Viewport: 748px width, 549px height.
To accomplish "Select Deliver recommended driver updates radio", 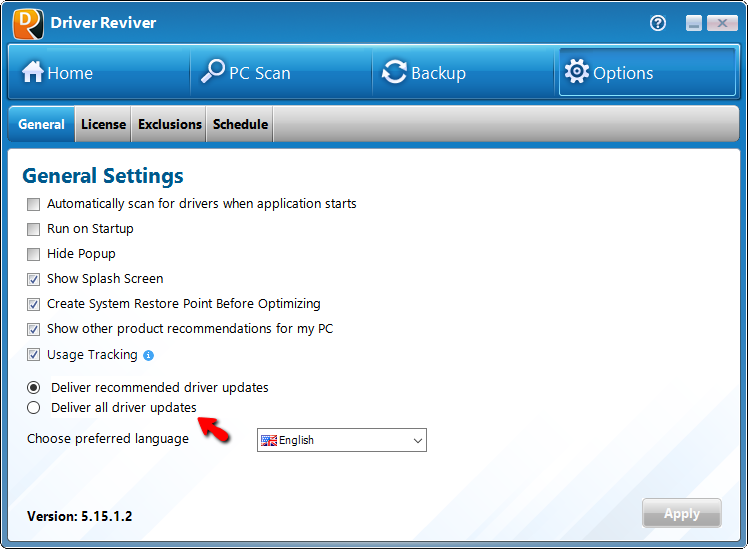I will click(x=34, y=387).
